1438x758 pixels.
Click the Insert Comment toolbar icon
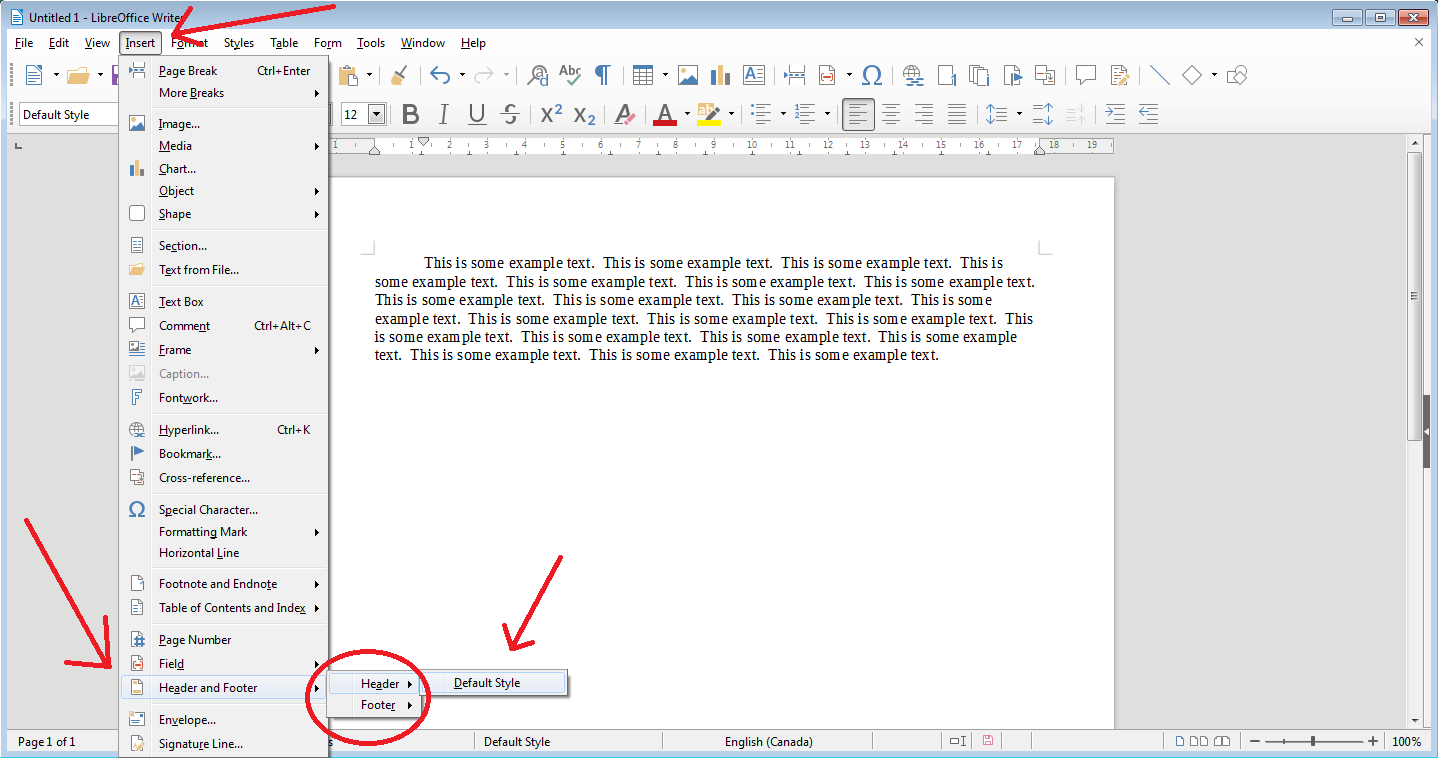pyautogui.click(x=1086, y=75)
